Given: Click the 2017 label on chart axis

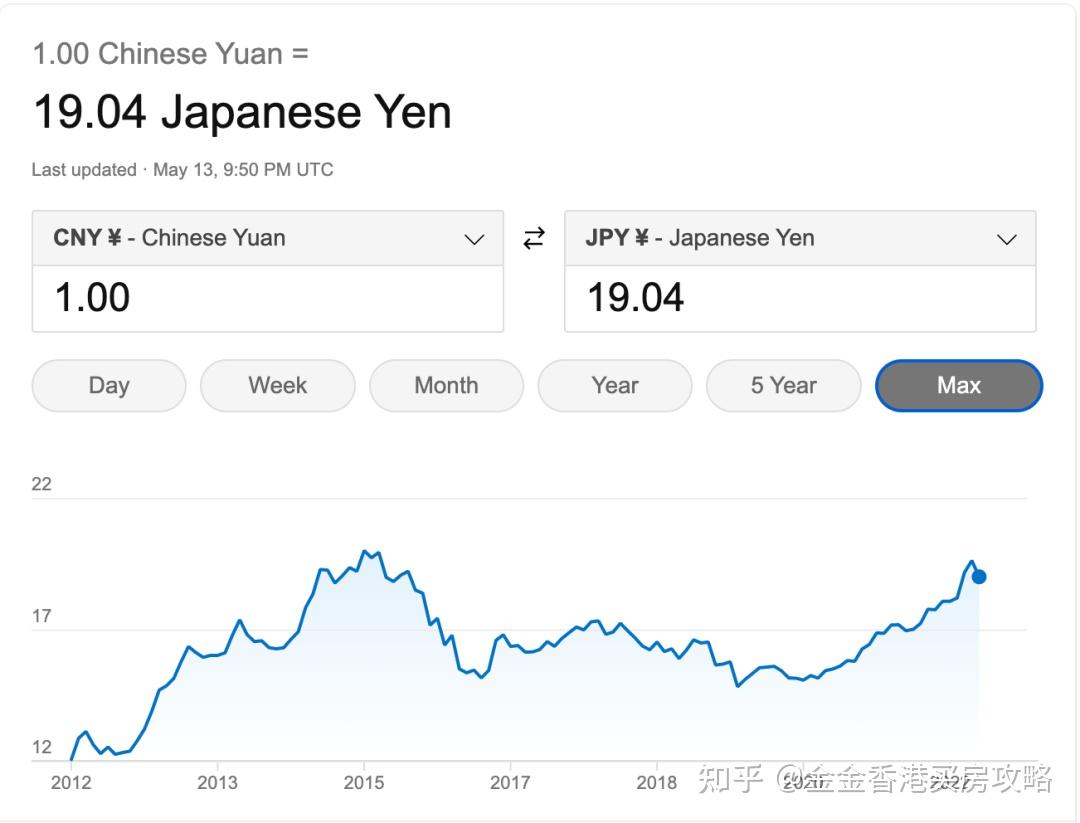Looking at the screenshot, I should [510, 782].
